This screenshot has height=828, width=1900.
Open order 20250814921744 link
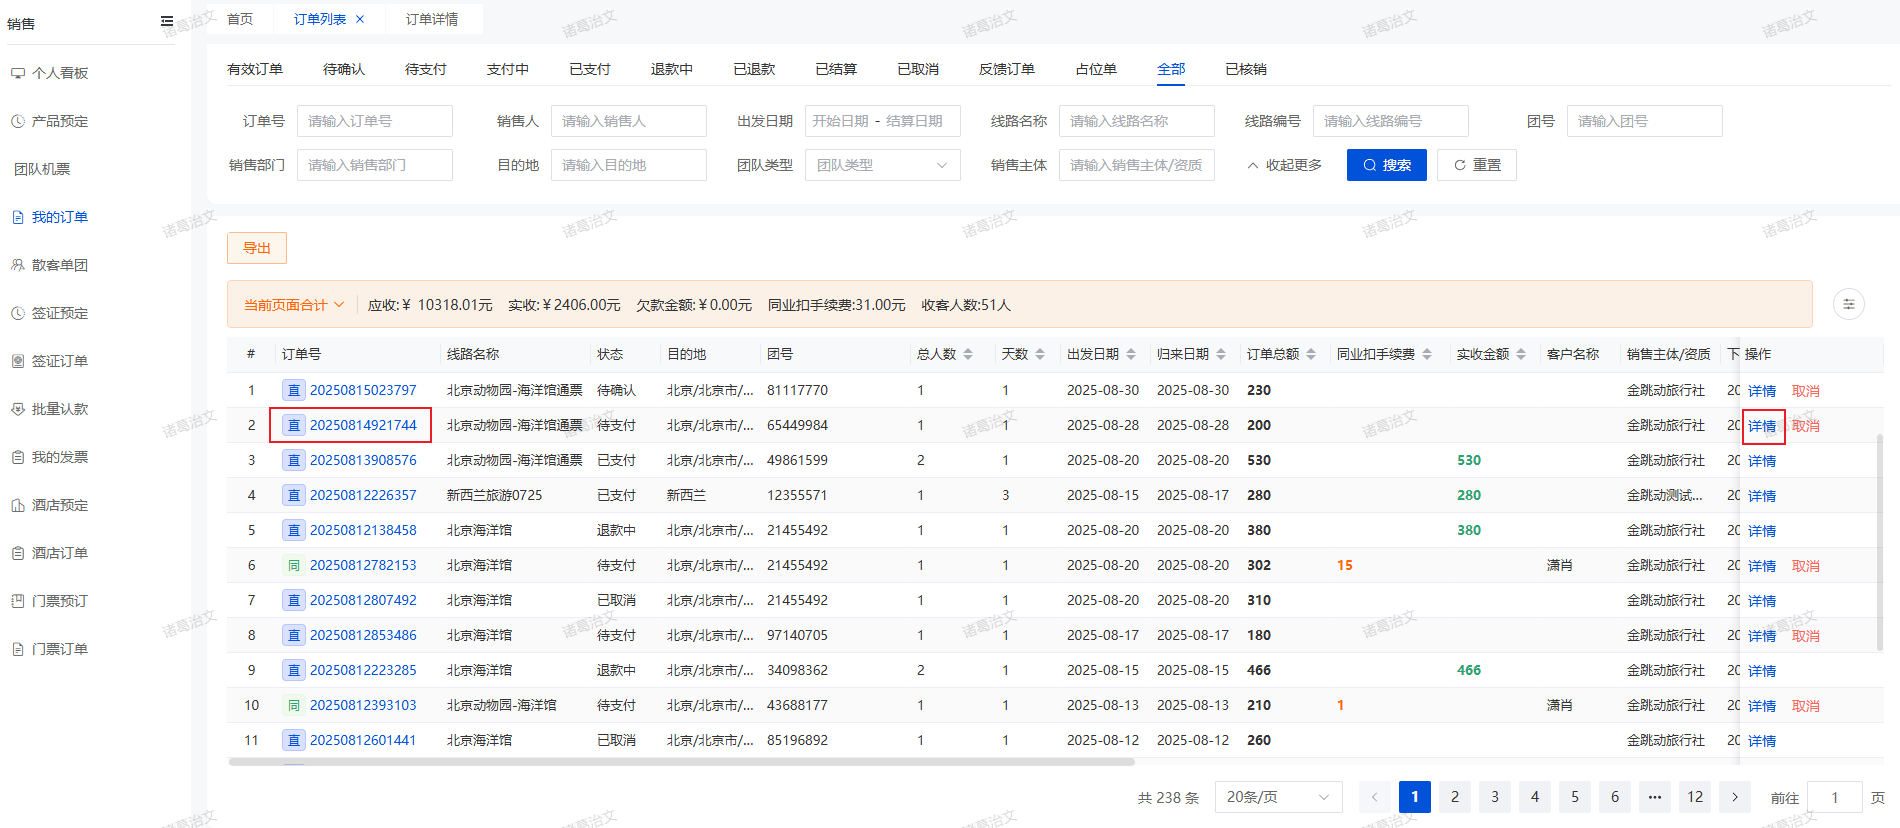pyautogui.click(x=363, y=425)
